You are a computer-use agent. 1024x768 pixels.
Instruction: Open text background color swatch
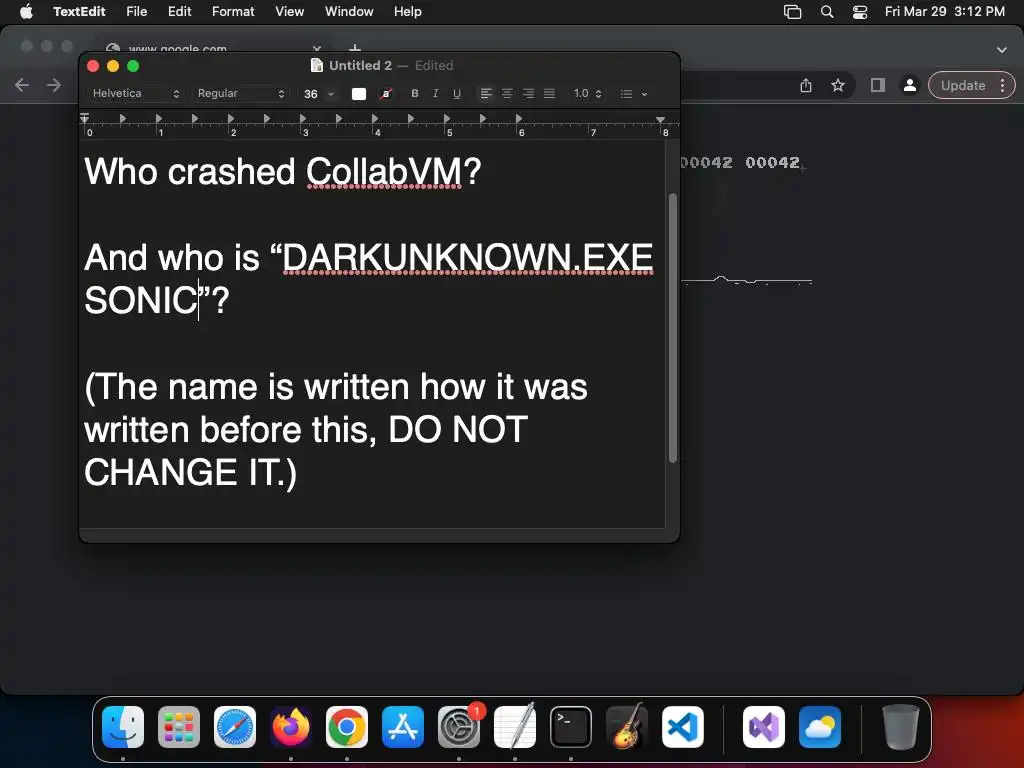(x=386, y=94)
